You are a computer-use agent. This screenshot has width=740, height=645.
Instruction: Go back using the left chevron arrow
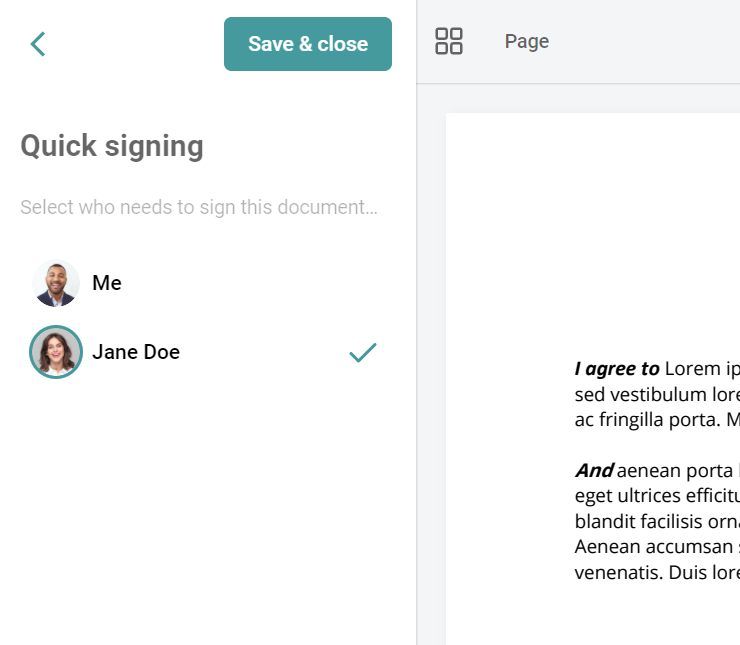pyautogui.click(x=38, y=44)
